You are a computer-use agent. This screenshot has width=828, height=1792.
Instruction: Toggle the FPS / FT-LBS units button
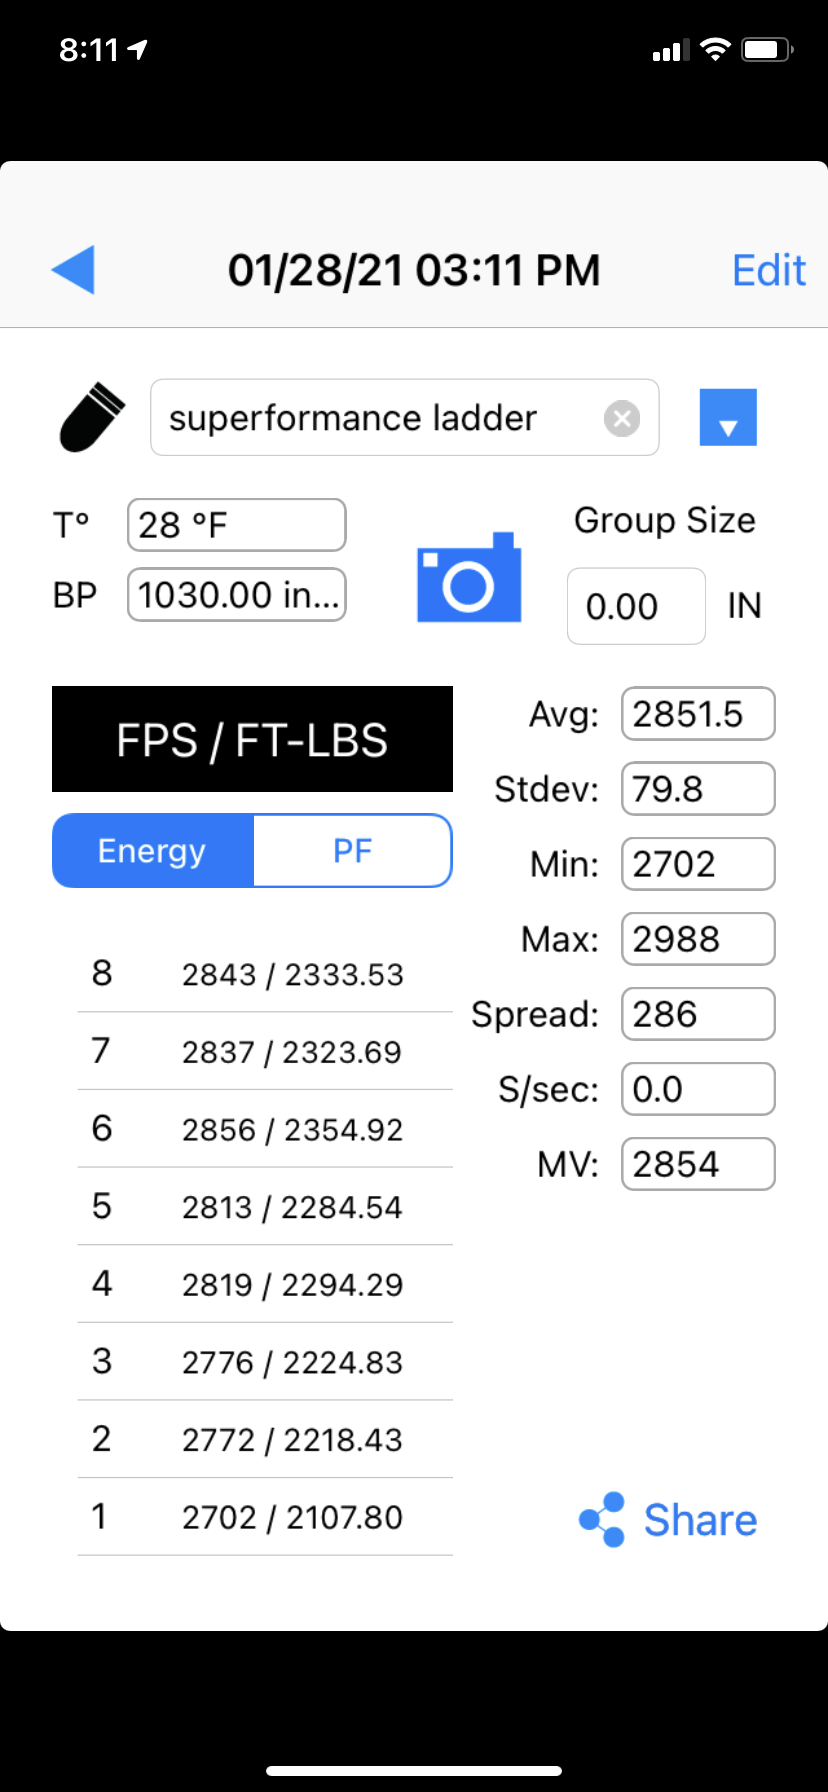[252, 739]
